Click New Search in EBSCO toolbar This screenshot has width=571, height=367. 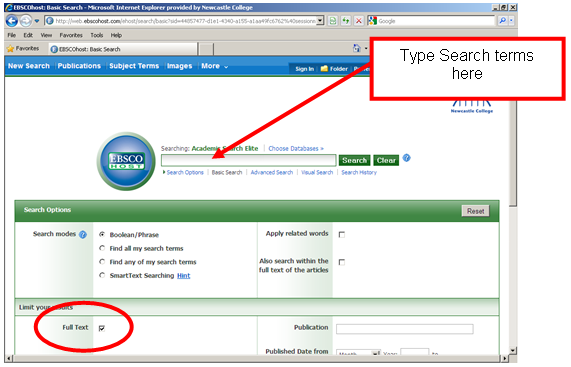tap(29, 66)
